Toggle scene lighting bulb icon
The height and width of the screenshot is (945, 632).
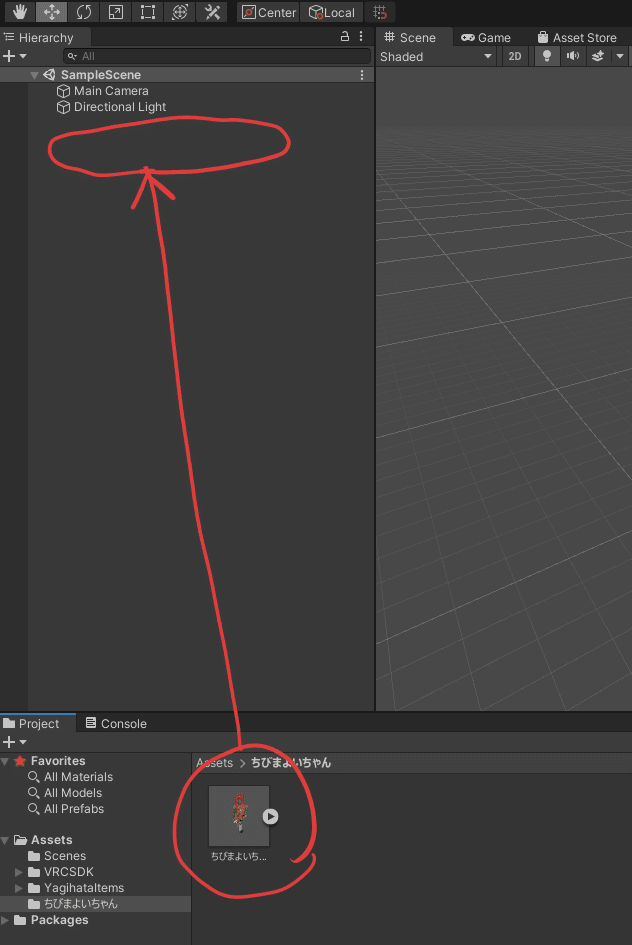546,57
